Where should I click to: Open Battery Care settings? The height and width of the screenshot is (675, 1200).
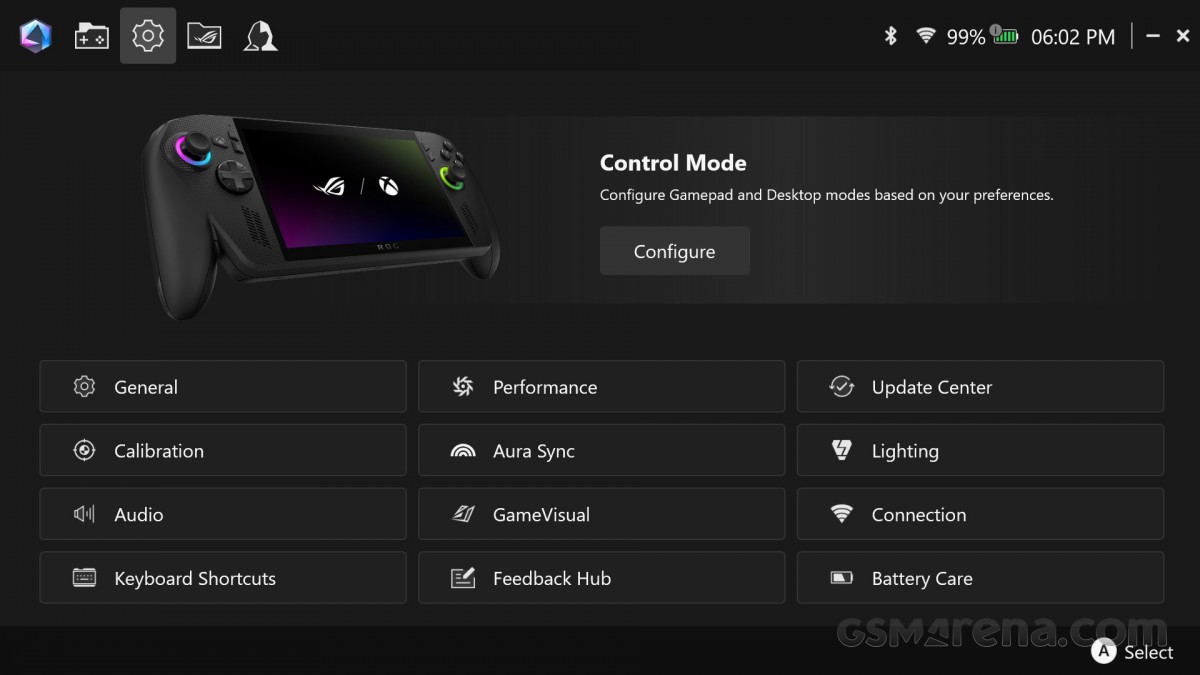click(980, 578)
